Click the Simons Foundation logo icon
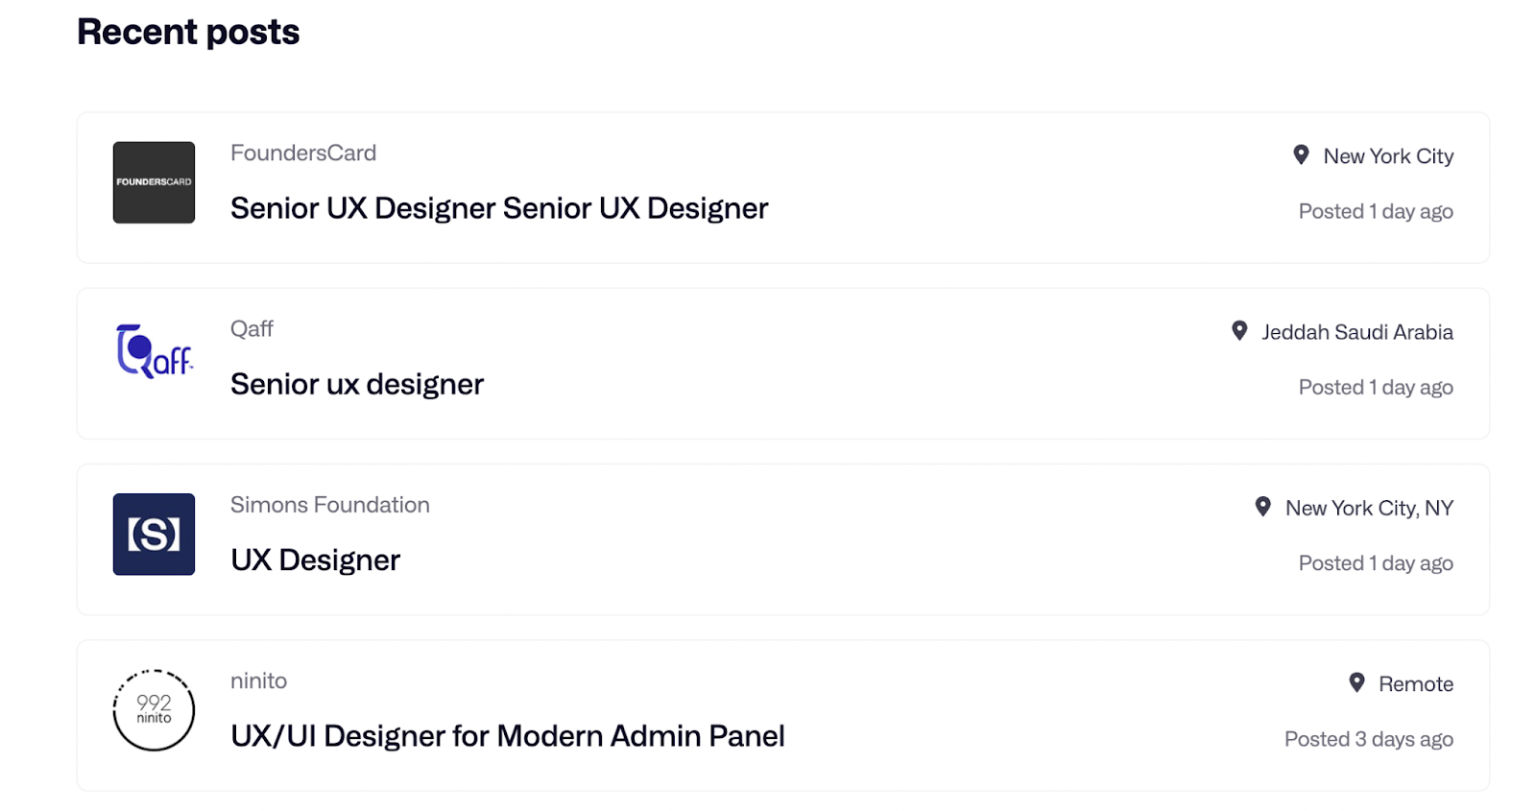This screenshot has height=811, width=1536. (x=153, y=534)
